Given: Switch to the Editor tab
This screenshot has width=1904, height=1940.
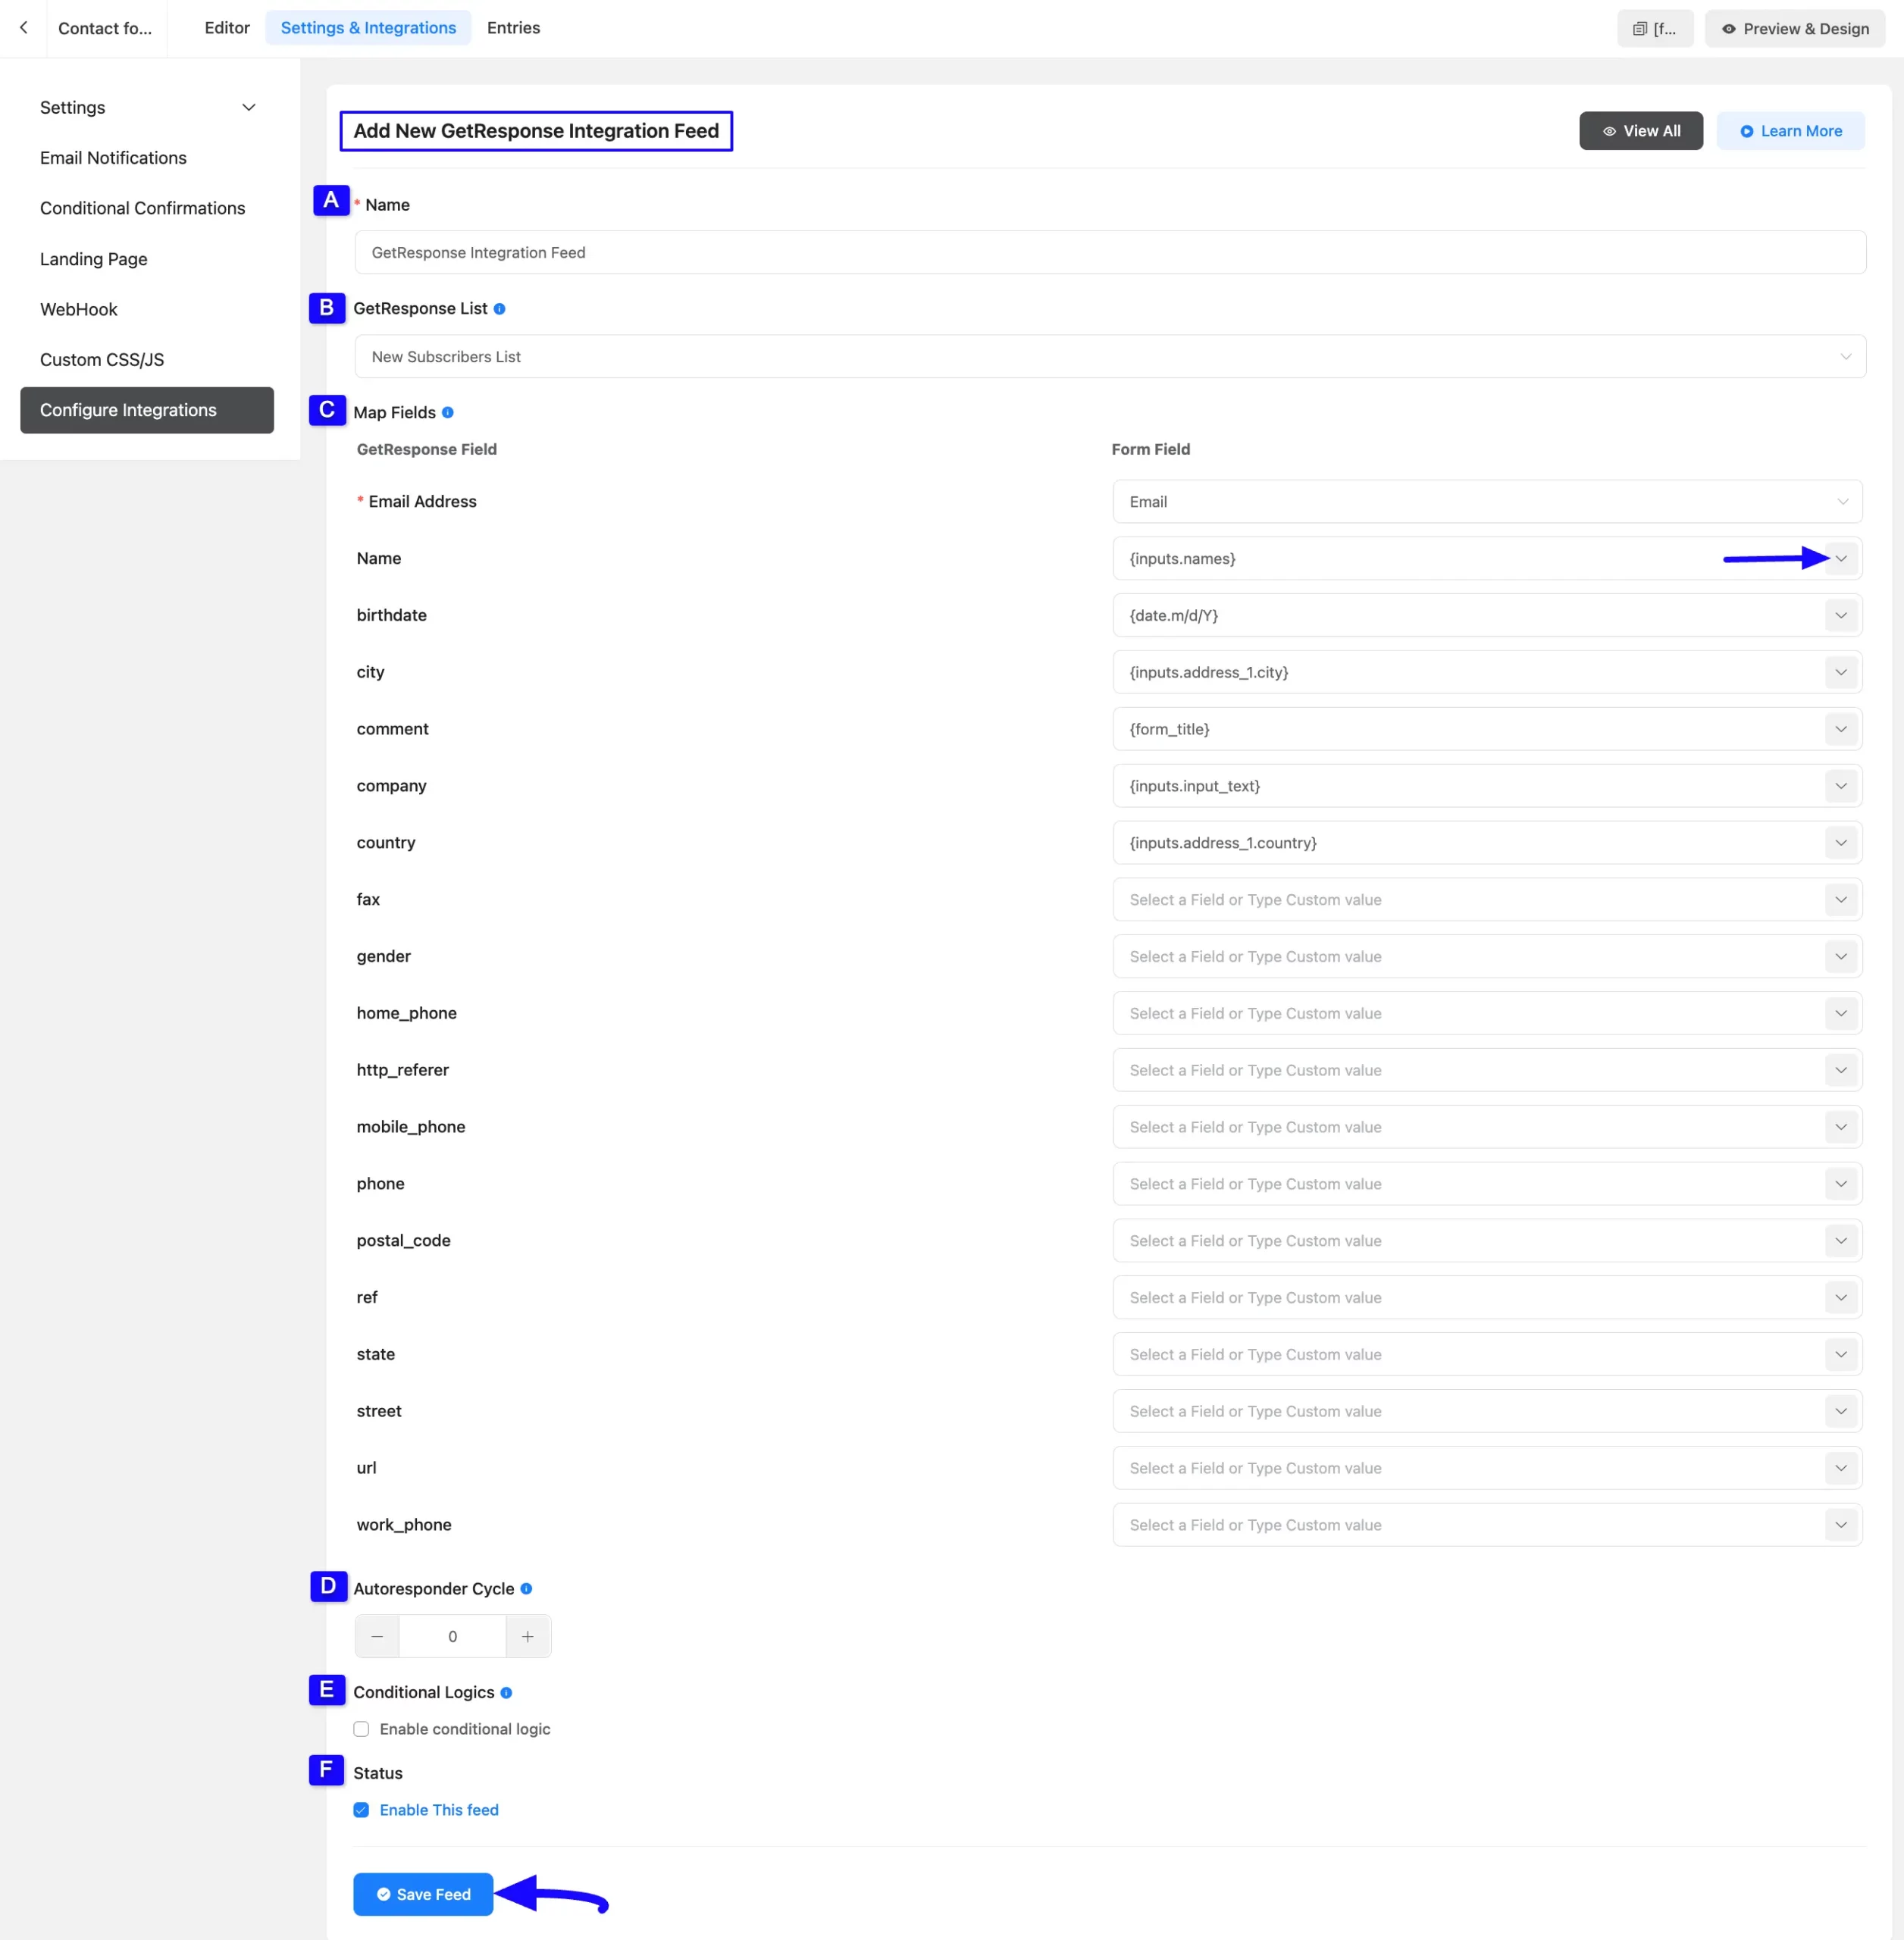Looking at the screenshot, I should point(227,28).
